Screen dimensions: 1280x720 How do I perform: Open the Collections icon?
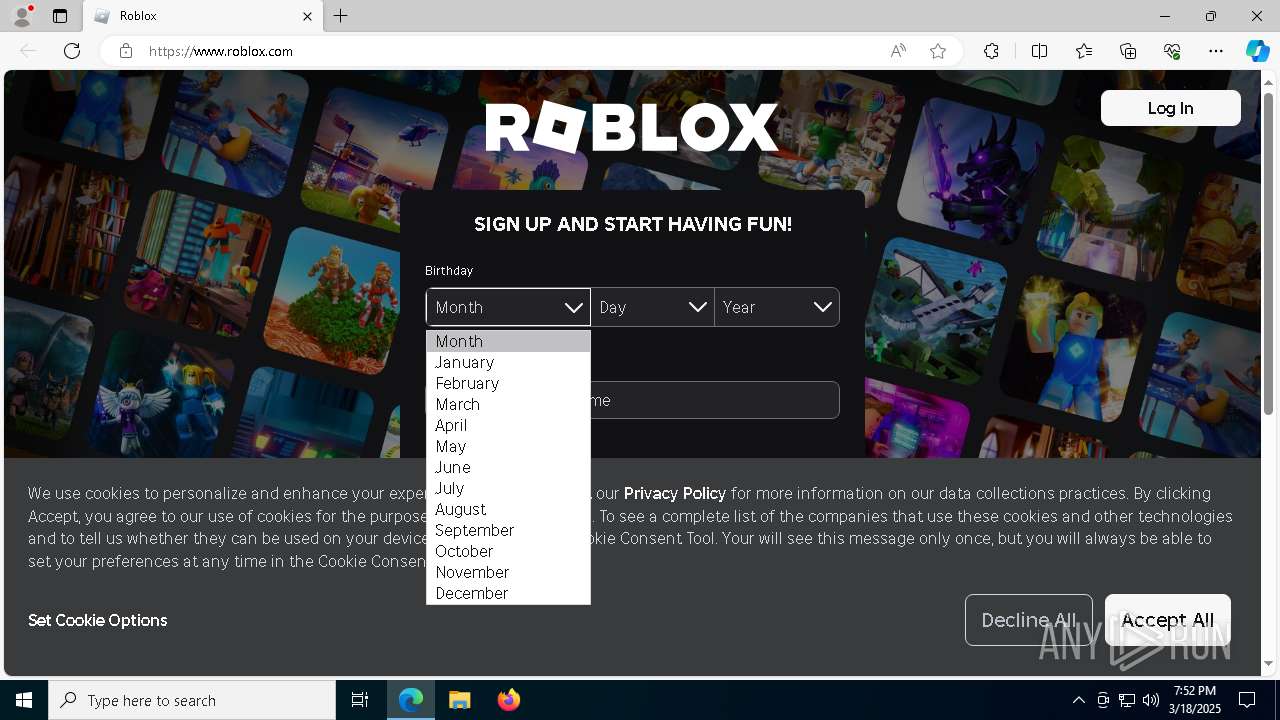point(1128,51)
